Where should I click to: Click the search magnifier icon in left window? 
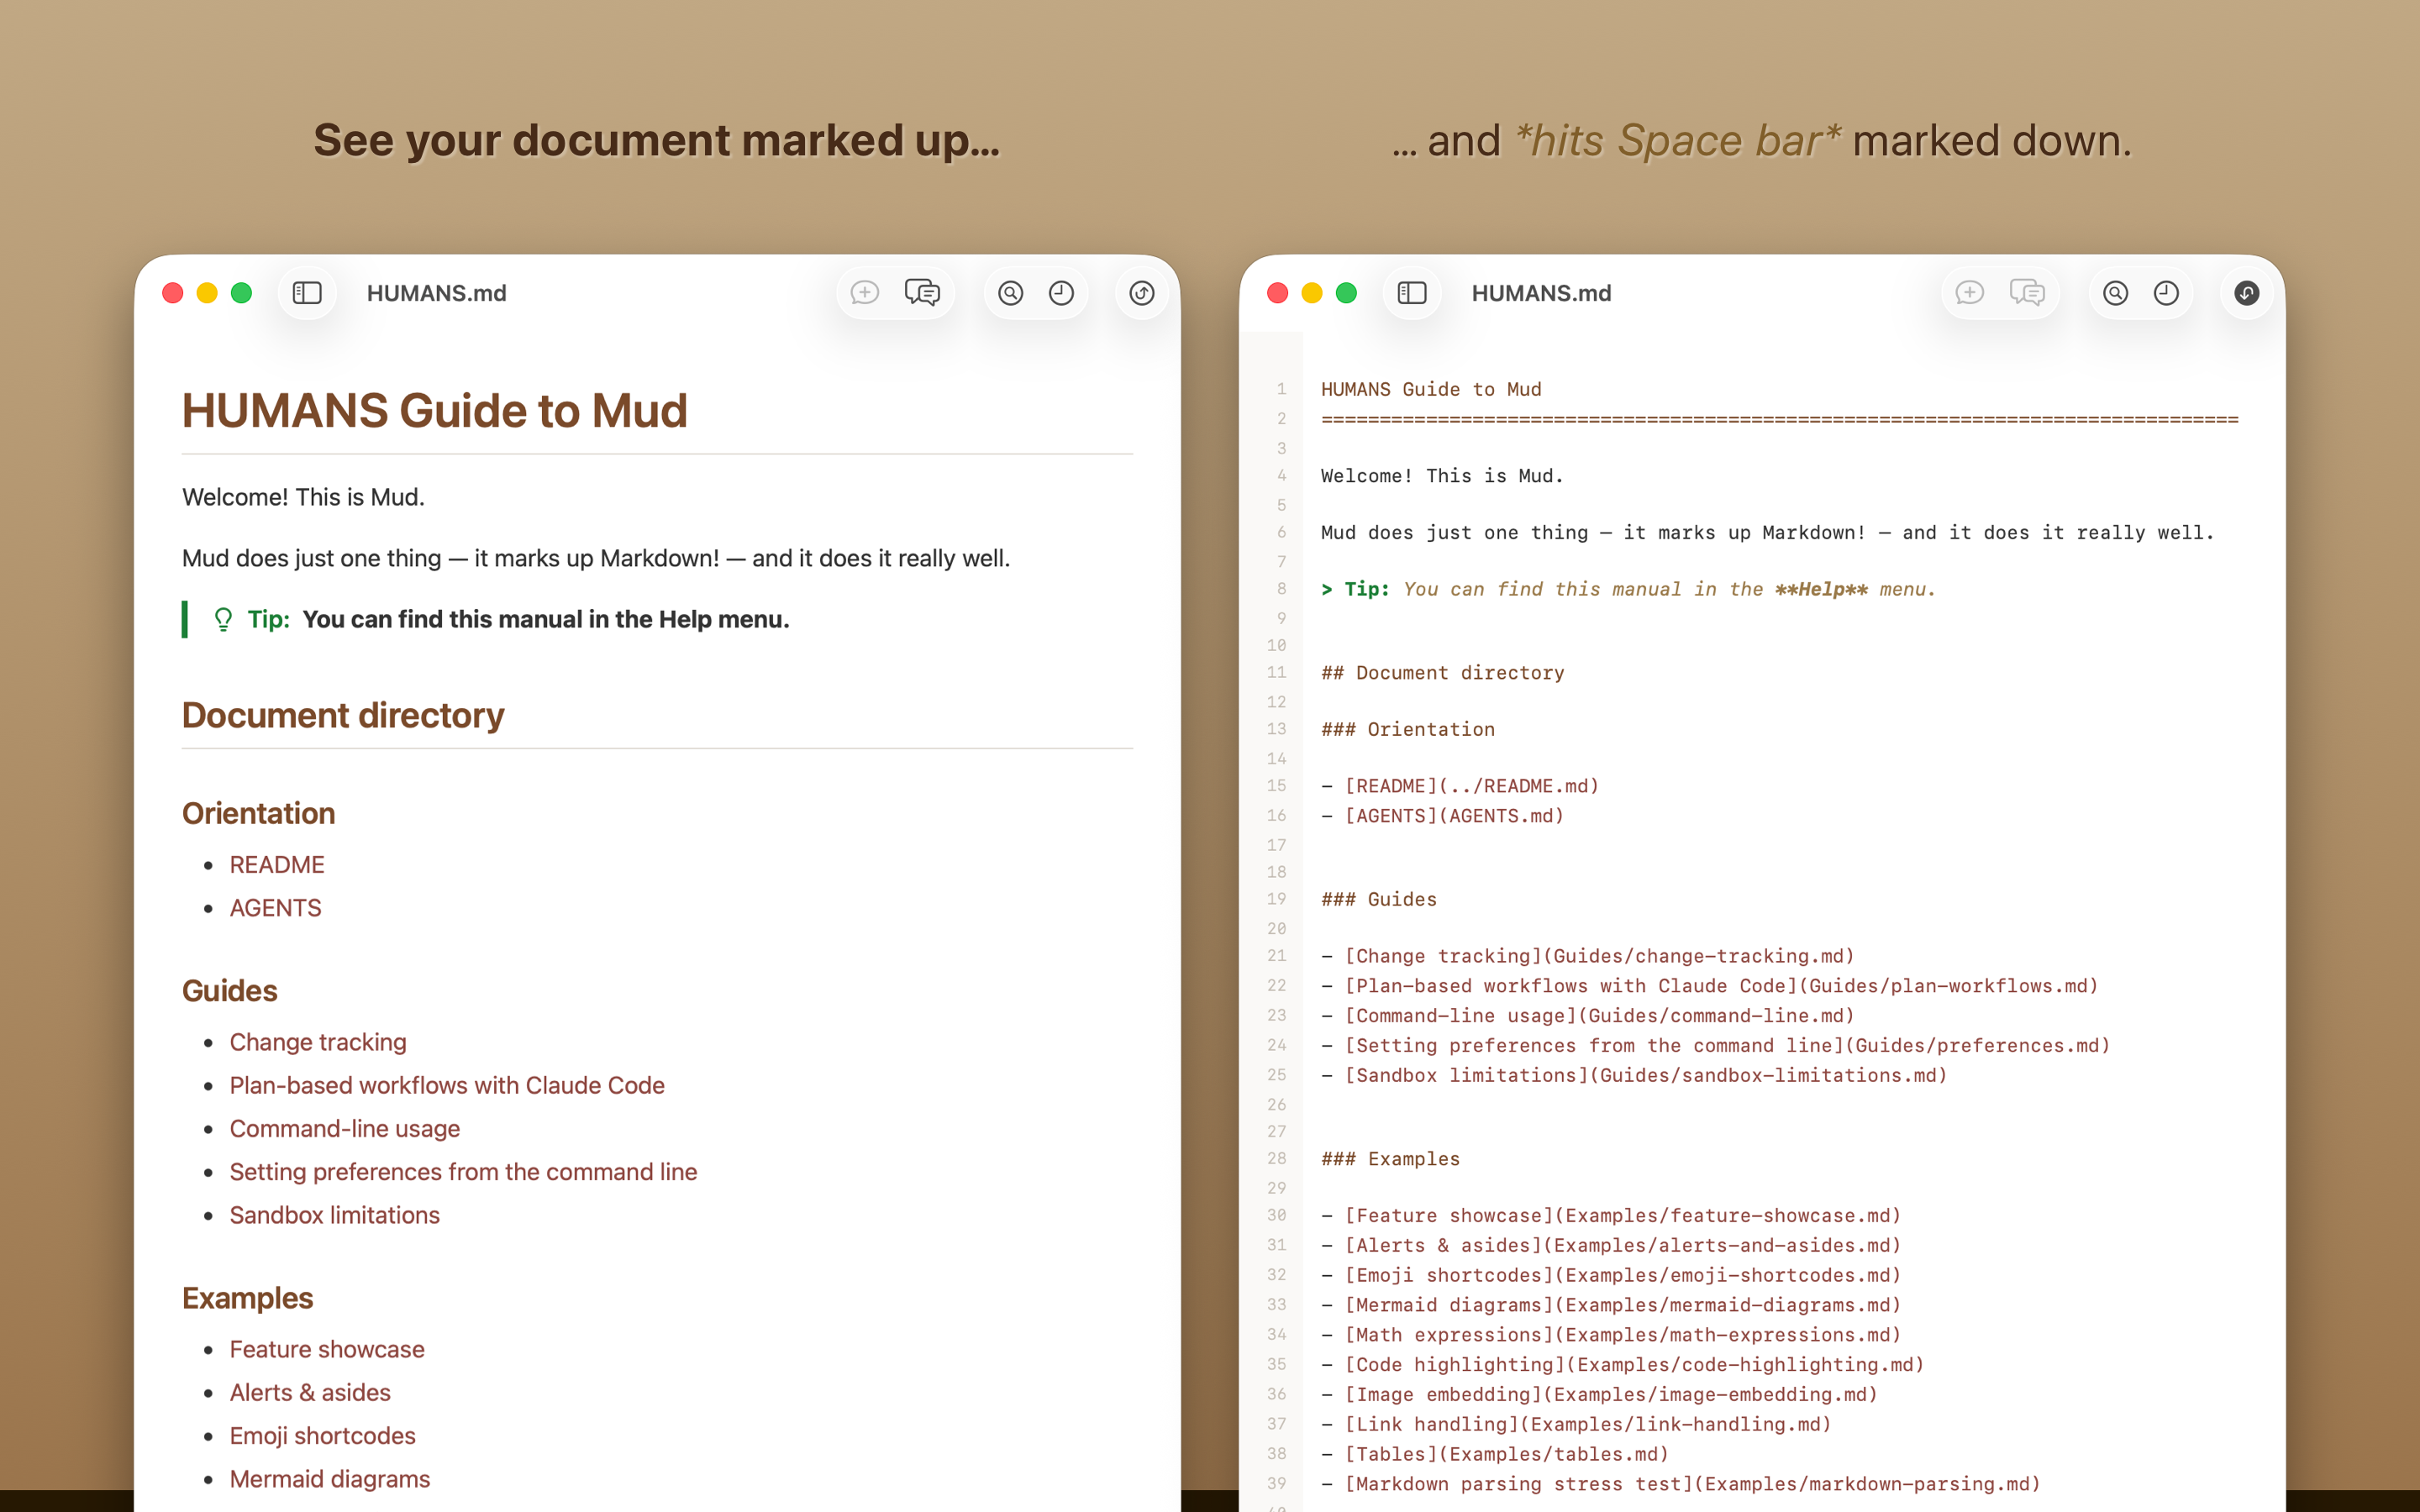pyautogui.click(x=1011, y=293)
